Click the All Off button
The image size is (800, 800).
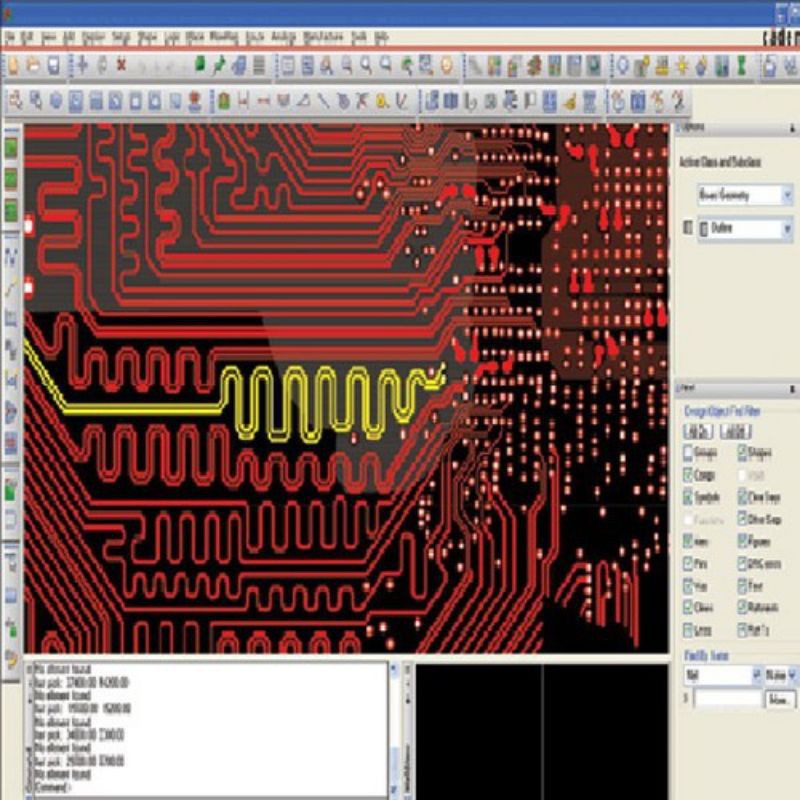736,432
